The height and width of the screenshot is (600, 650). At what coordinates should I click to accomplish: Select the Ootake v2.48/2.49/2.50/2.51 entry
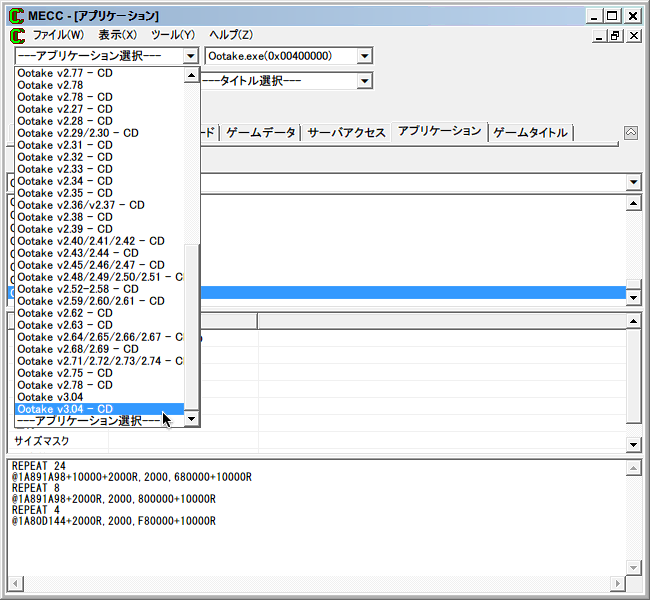[99, 277]
